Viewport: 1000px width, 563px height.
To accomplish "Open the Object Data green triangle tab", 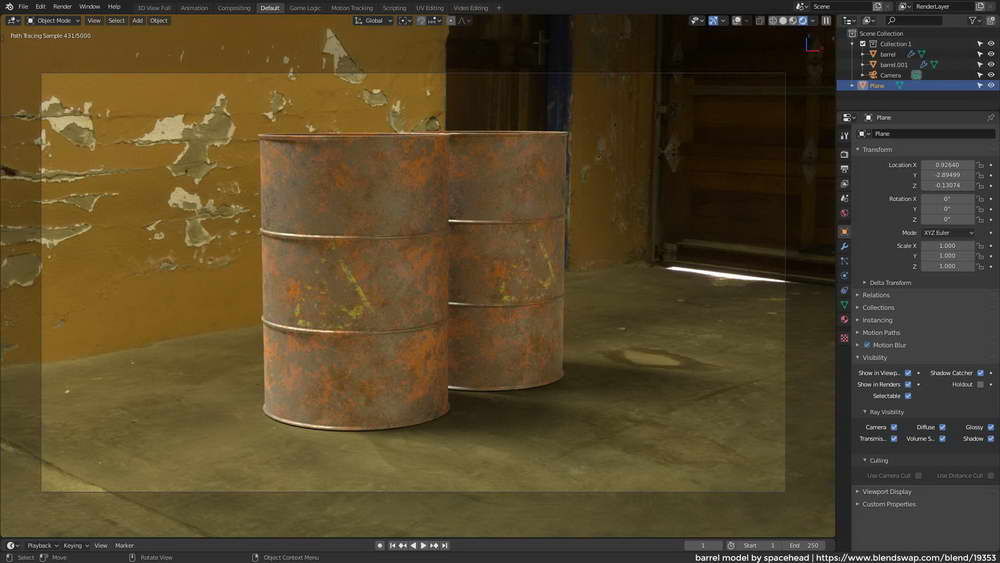I will click(844, 305).
